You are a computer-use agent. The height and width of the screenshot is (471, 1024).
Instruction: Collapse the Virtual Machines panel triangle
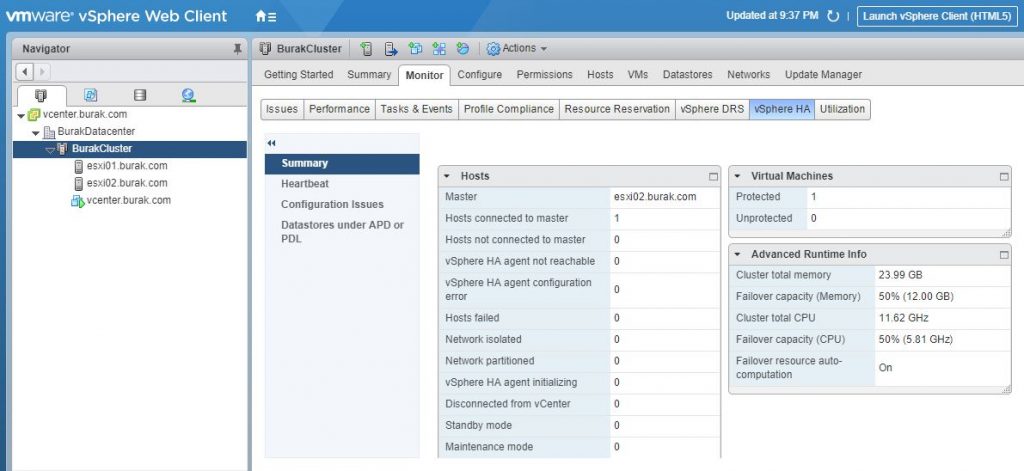point(737,176)
